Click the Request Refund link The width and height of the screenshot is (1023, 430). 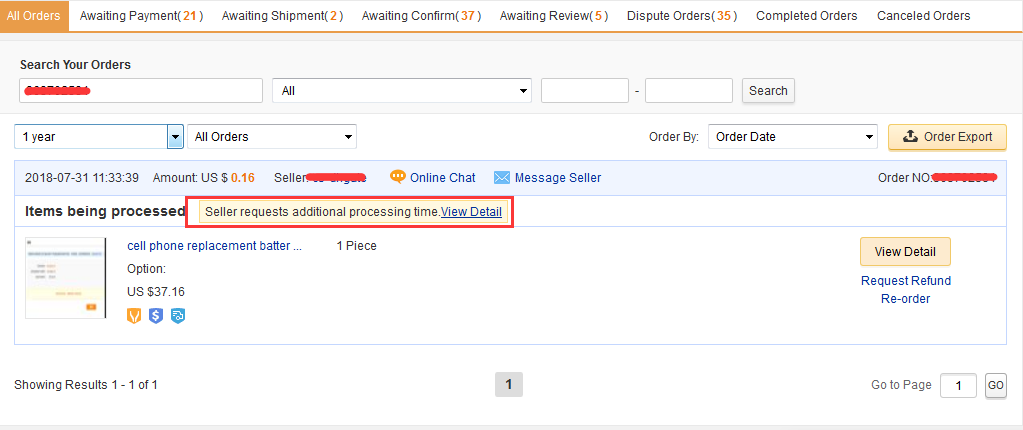(906, 281)
